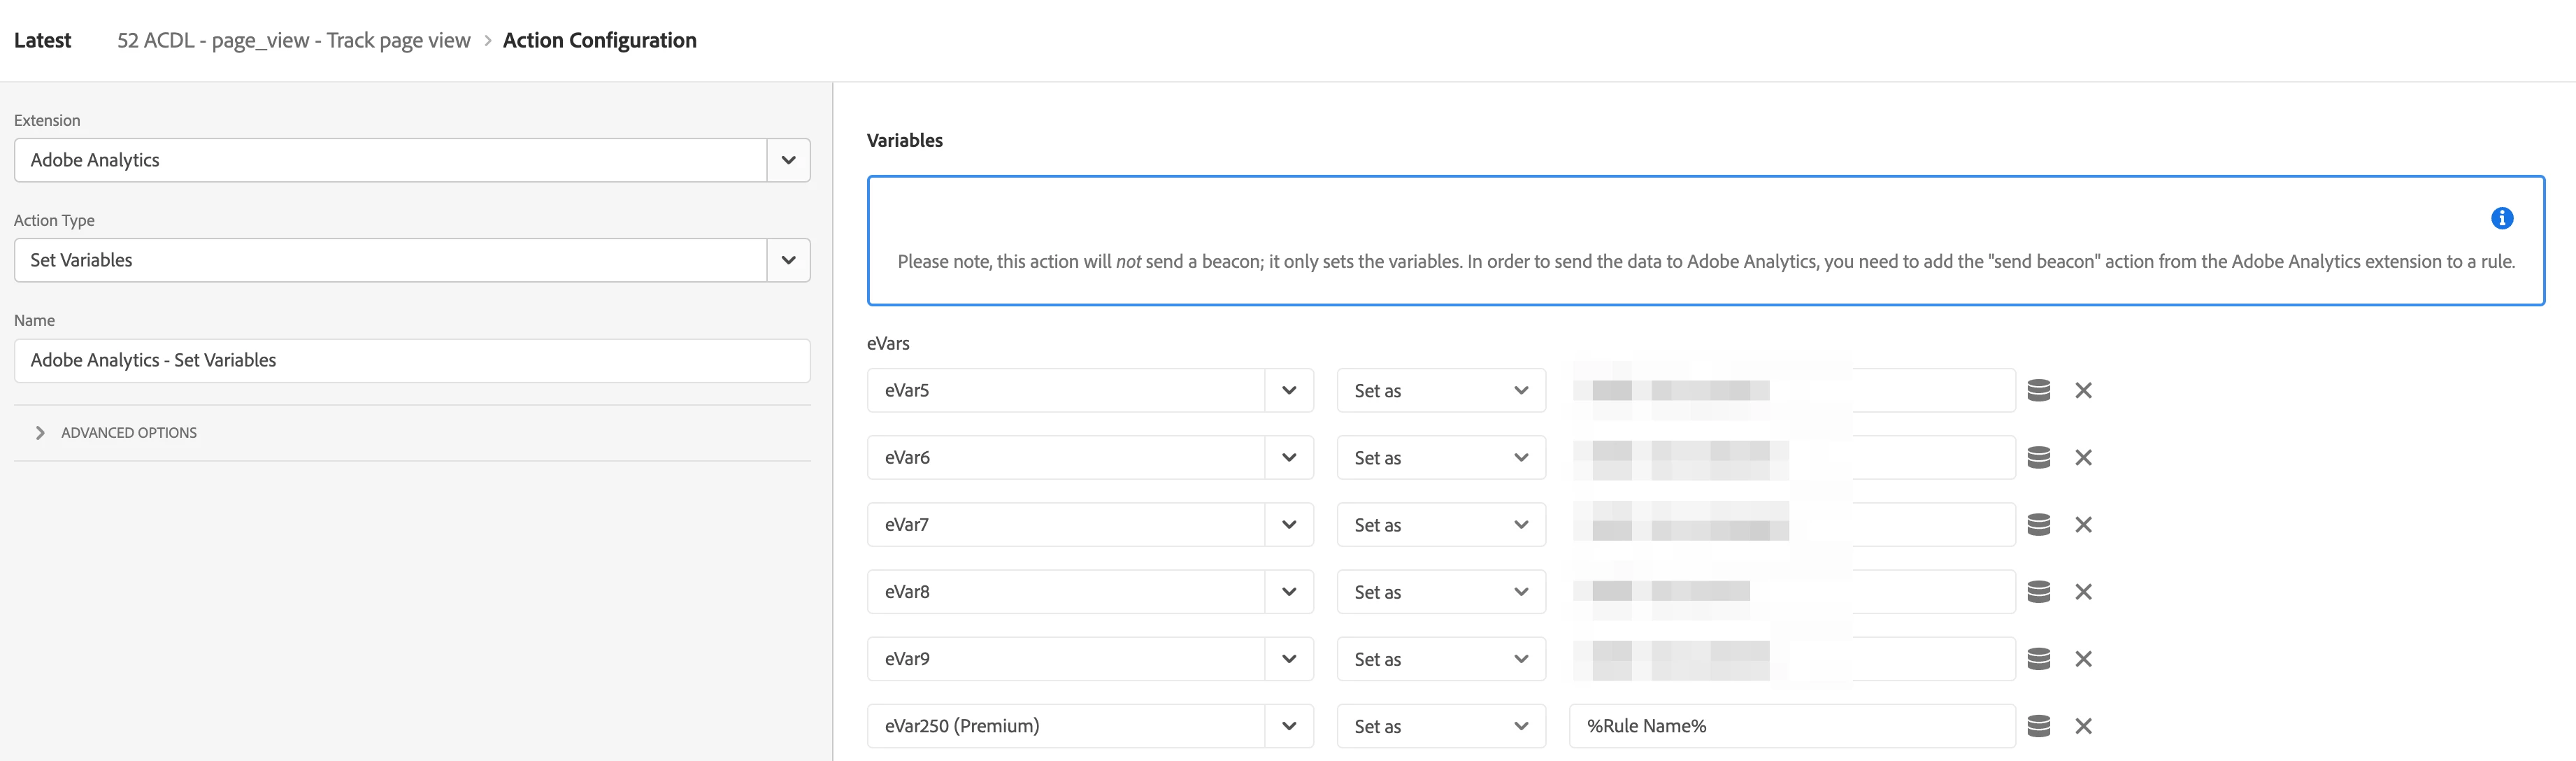
Task: Open data element picker for eVar250
Action: (2038, 726)
